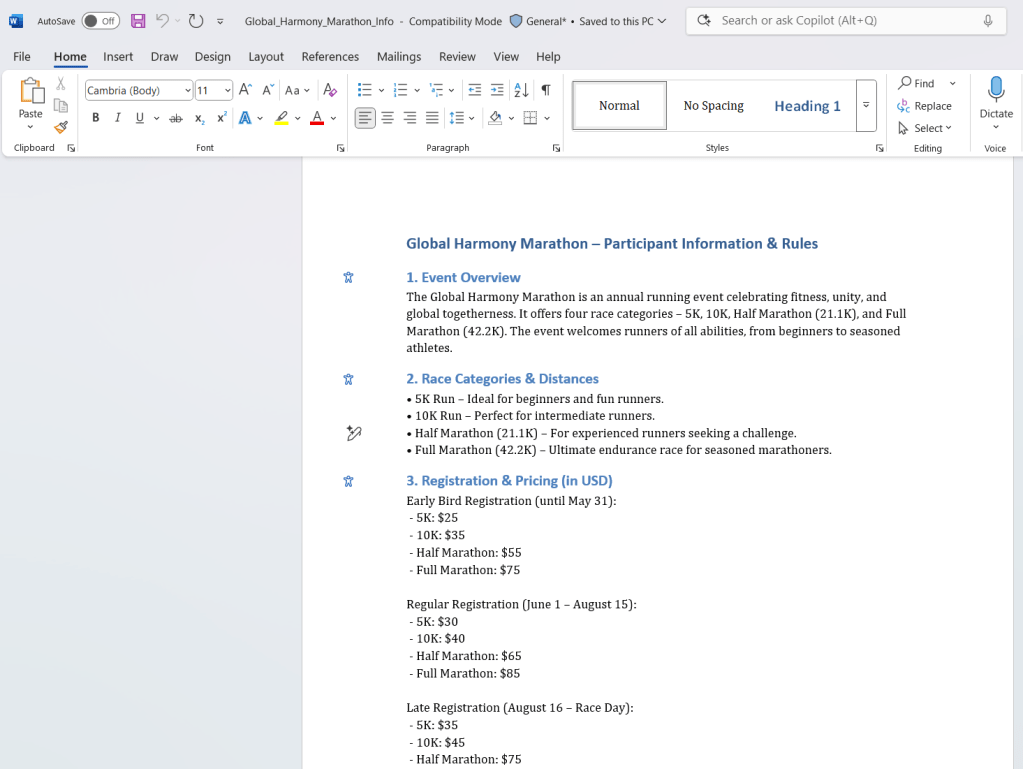1023x769 pixels.
Task: Switch to the References tab
Action: pos(330,57)
